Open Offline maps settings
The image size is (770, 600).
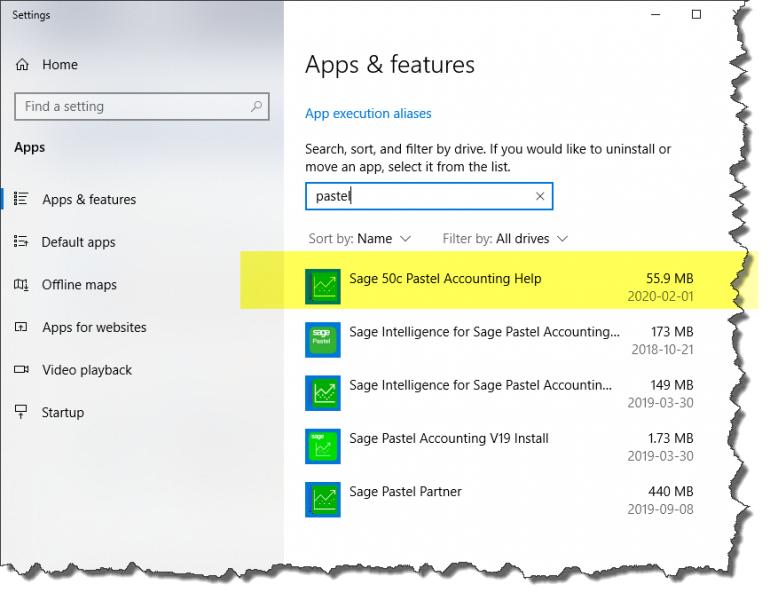tap(79, 285)
